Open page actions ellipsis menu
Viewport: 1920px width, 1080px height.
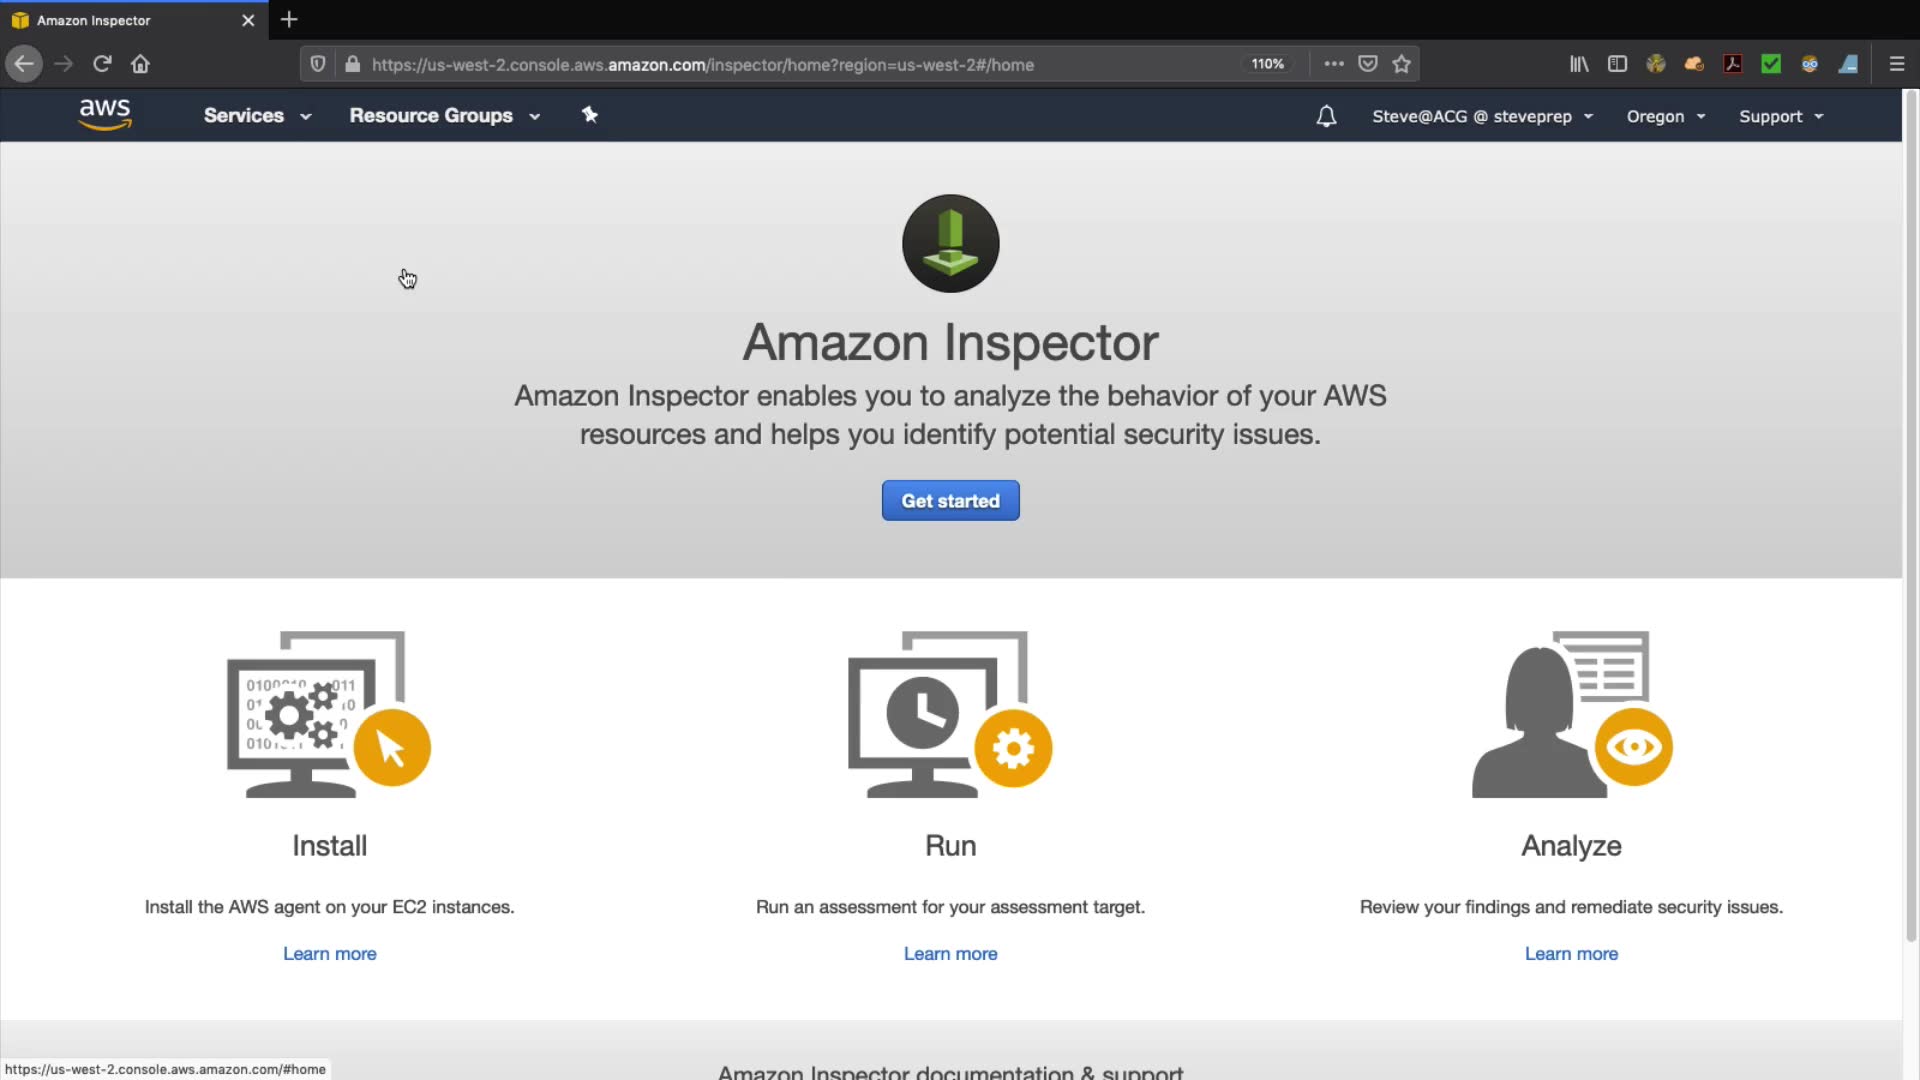[x=1334, y=64]
